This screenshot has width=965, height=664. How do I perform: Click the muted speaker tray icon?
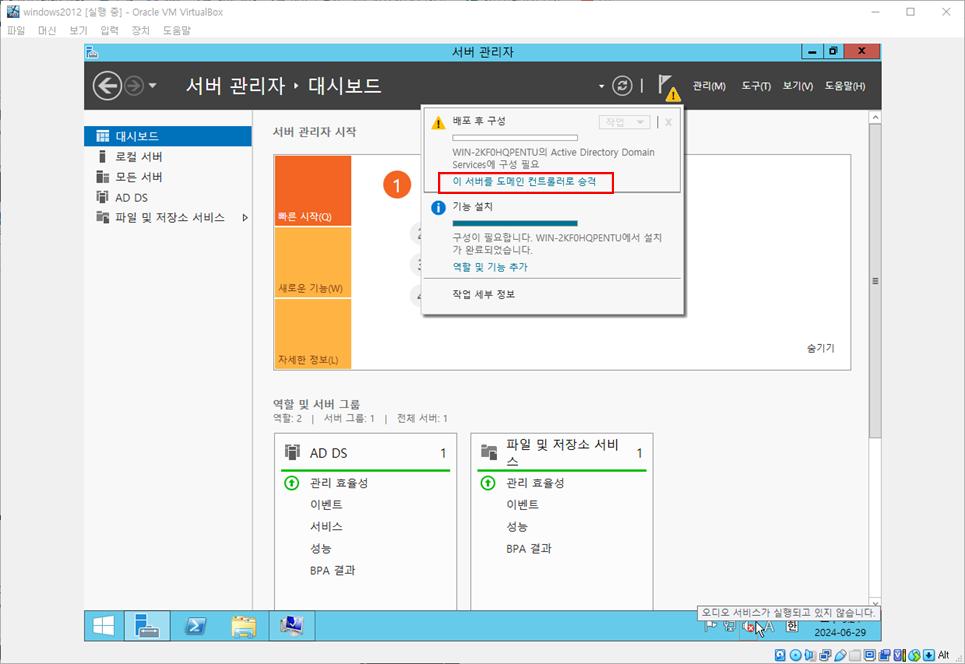tap(748, 626)
